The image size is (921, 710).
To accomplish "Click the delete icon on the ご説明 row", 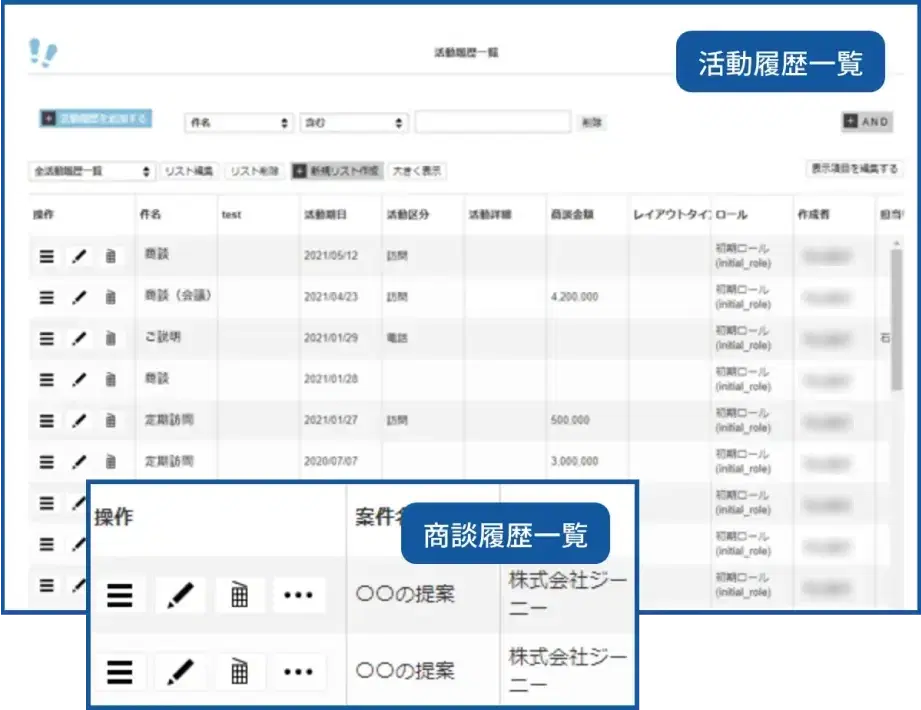I will (x=109, y=338).
